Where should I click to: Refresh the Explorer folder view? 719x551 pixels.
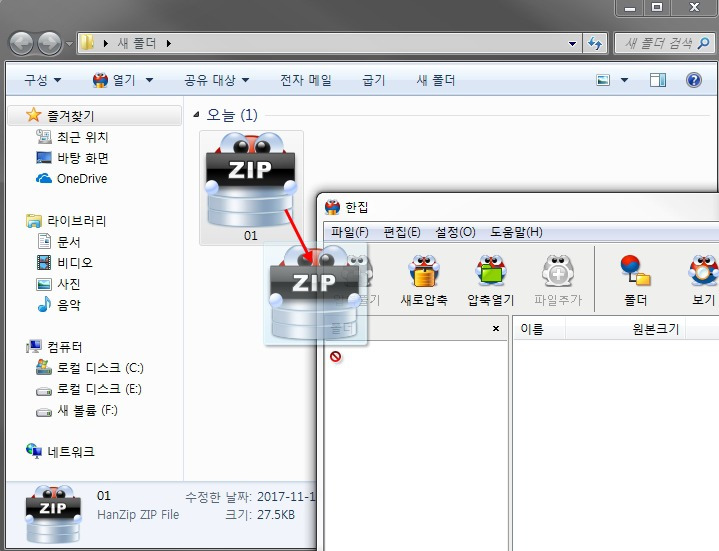(595, 44)
